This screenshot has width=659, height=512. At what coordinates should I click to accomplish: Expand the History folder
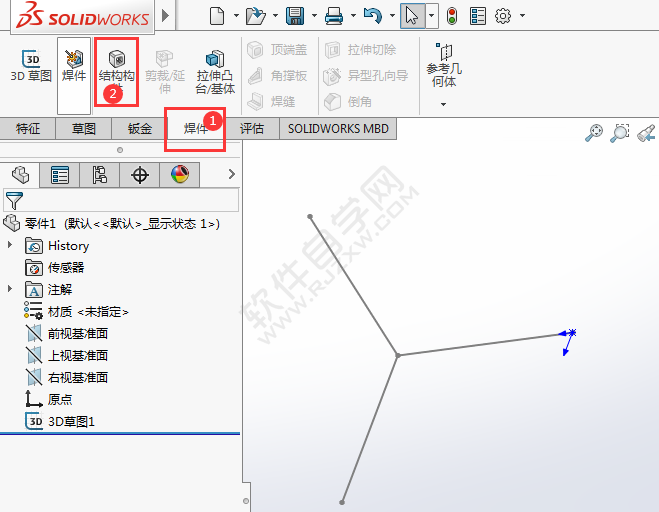click(10, 245)
